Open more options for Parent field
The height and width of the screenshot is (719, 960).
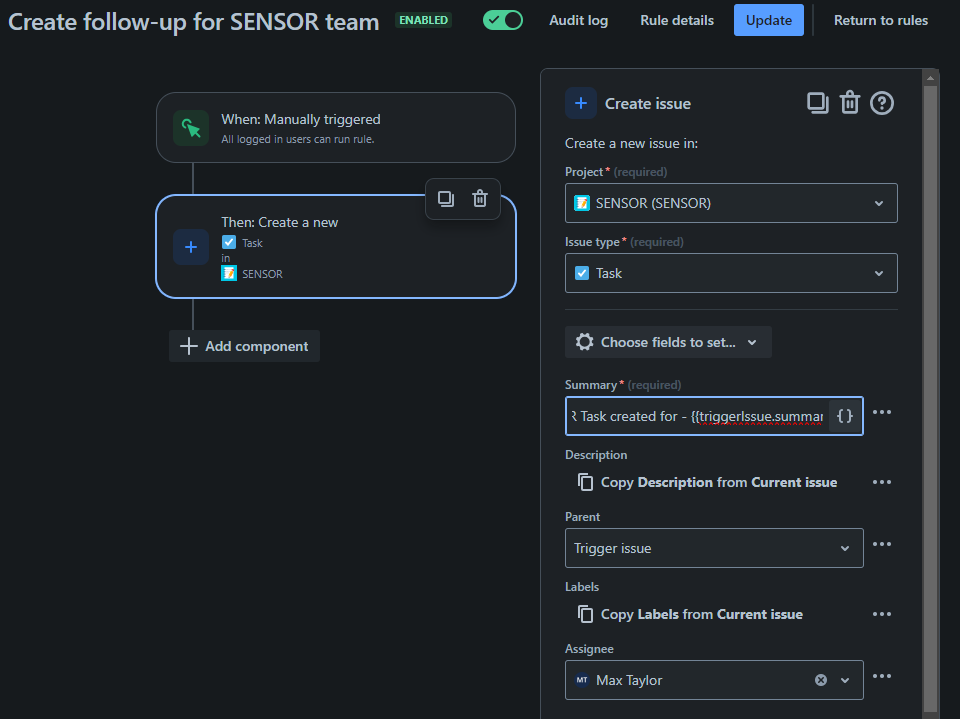[x=882, y=544]
